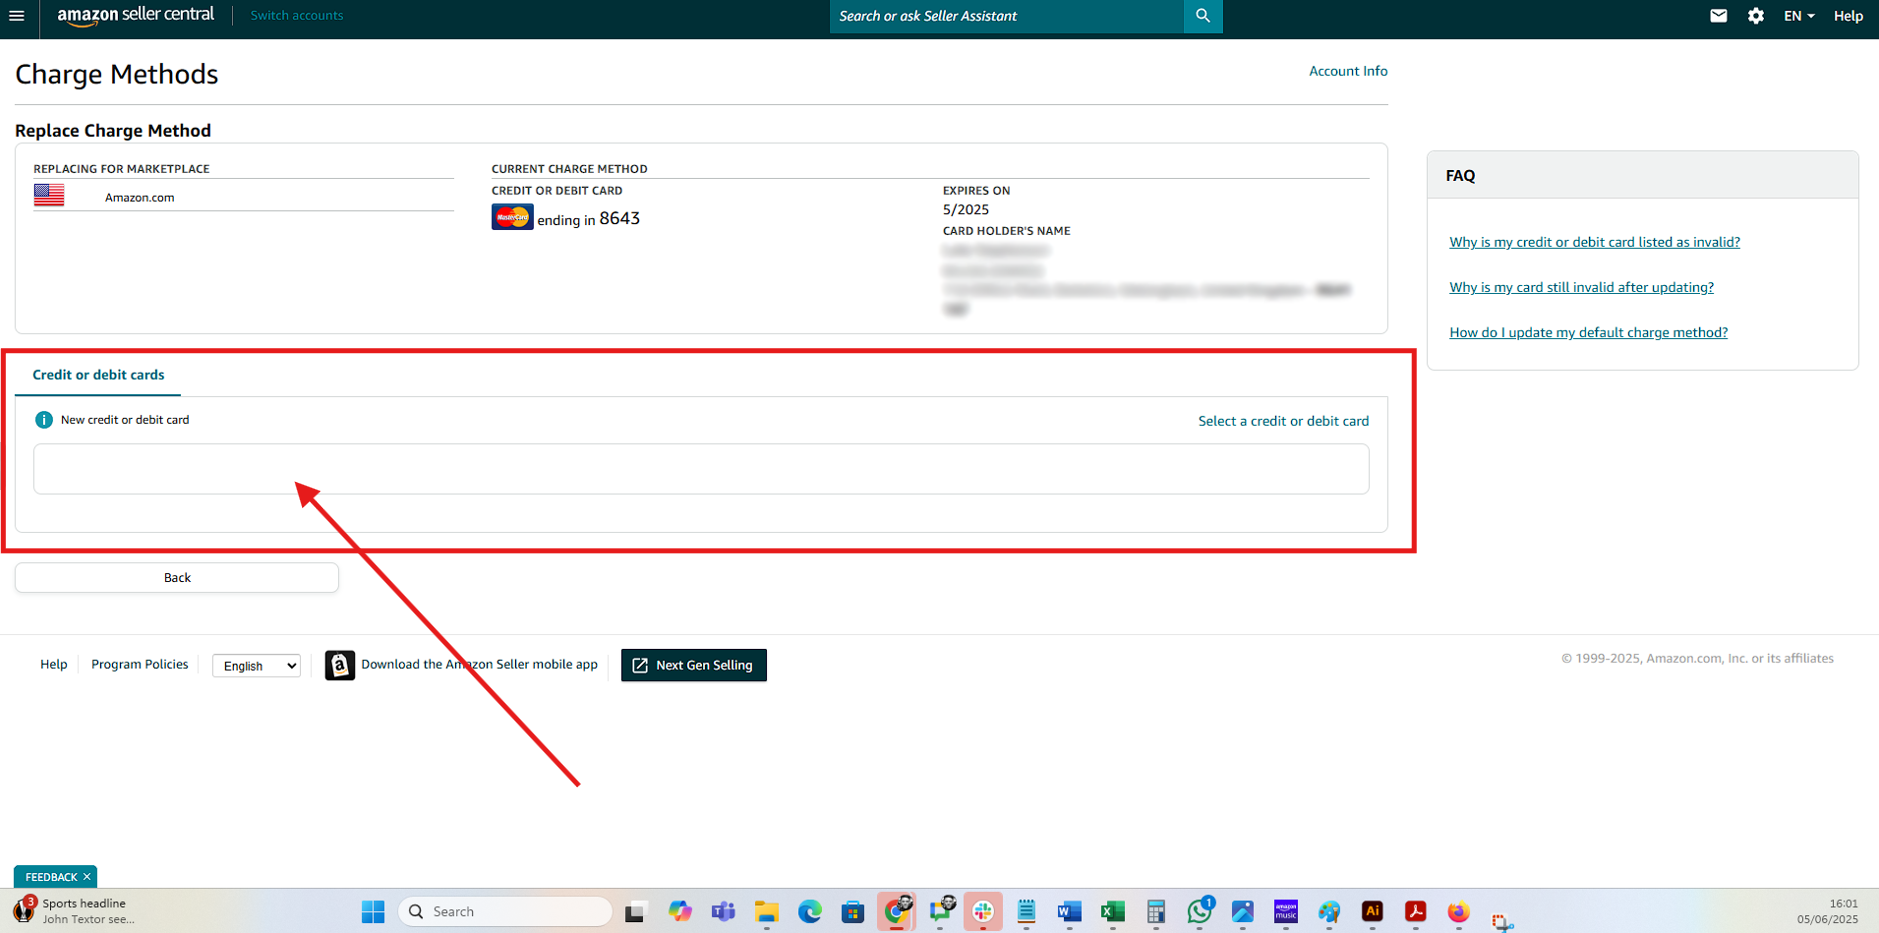Close the Feedback tab with X
Image resolution: width=1879 pixels, height=933 pixels.
pyautogui.click(x=87, y=877)
